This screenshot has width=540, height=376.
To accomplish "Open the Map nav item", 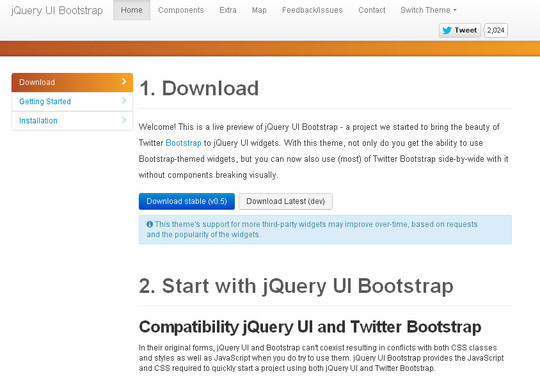I will tap(259, 10).
